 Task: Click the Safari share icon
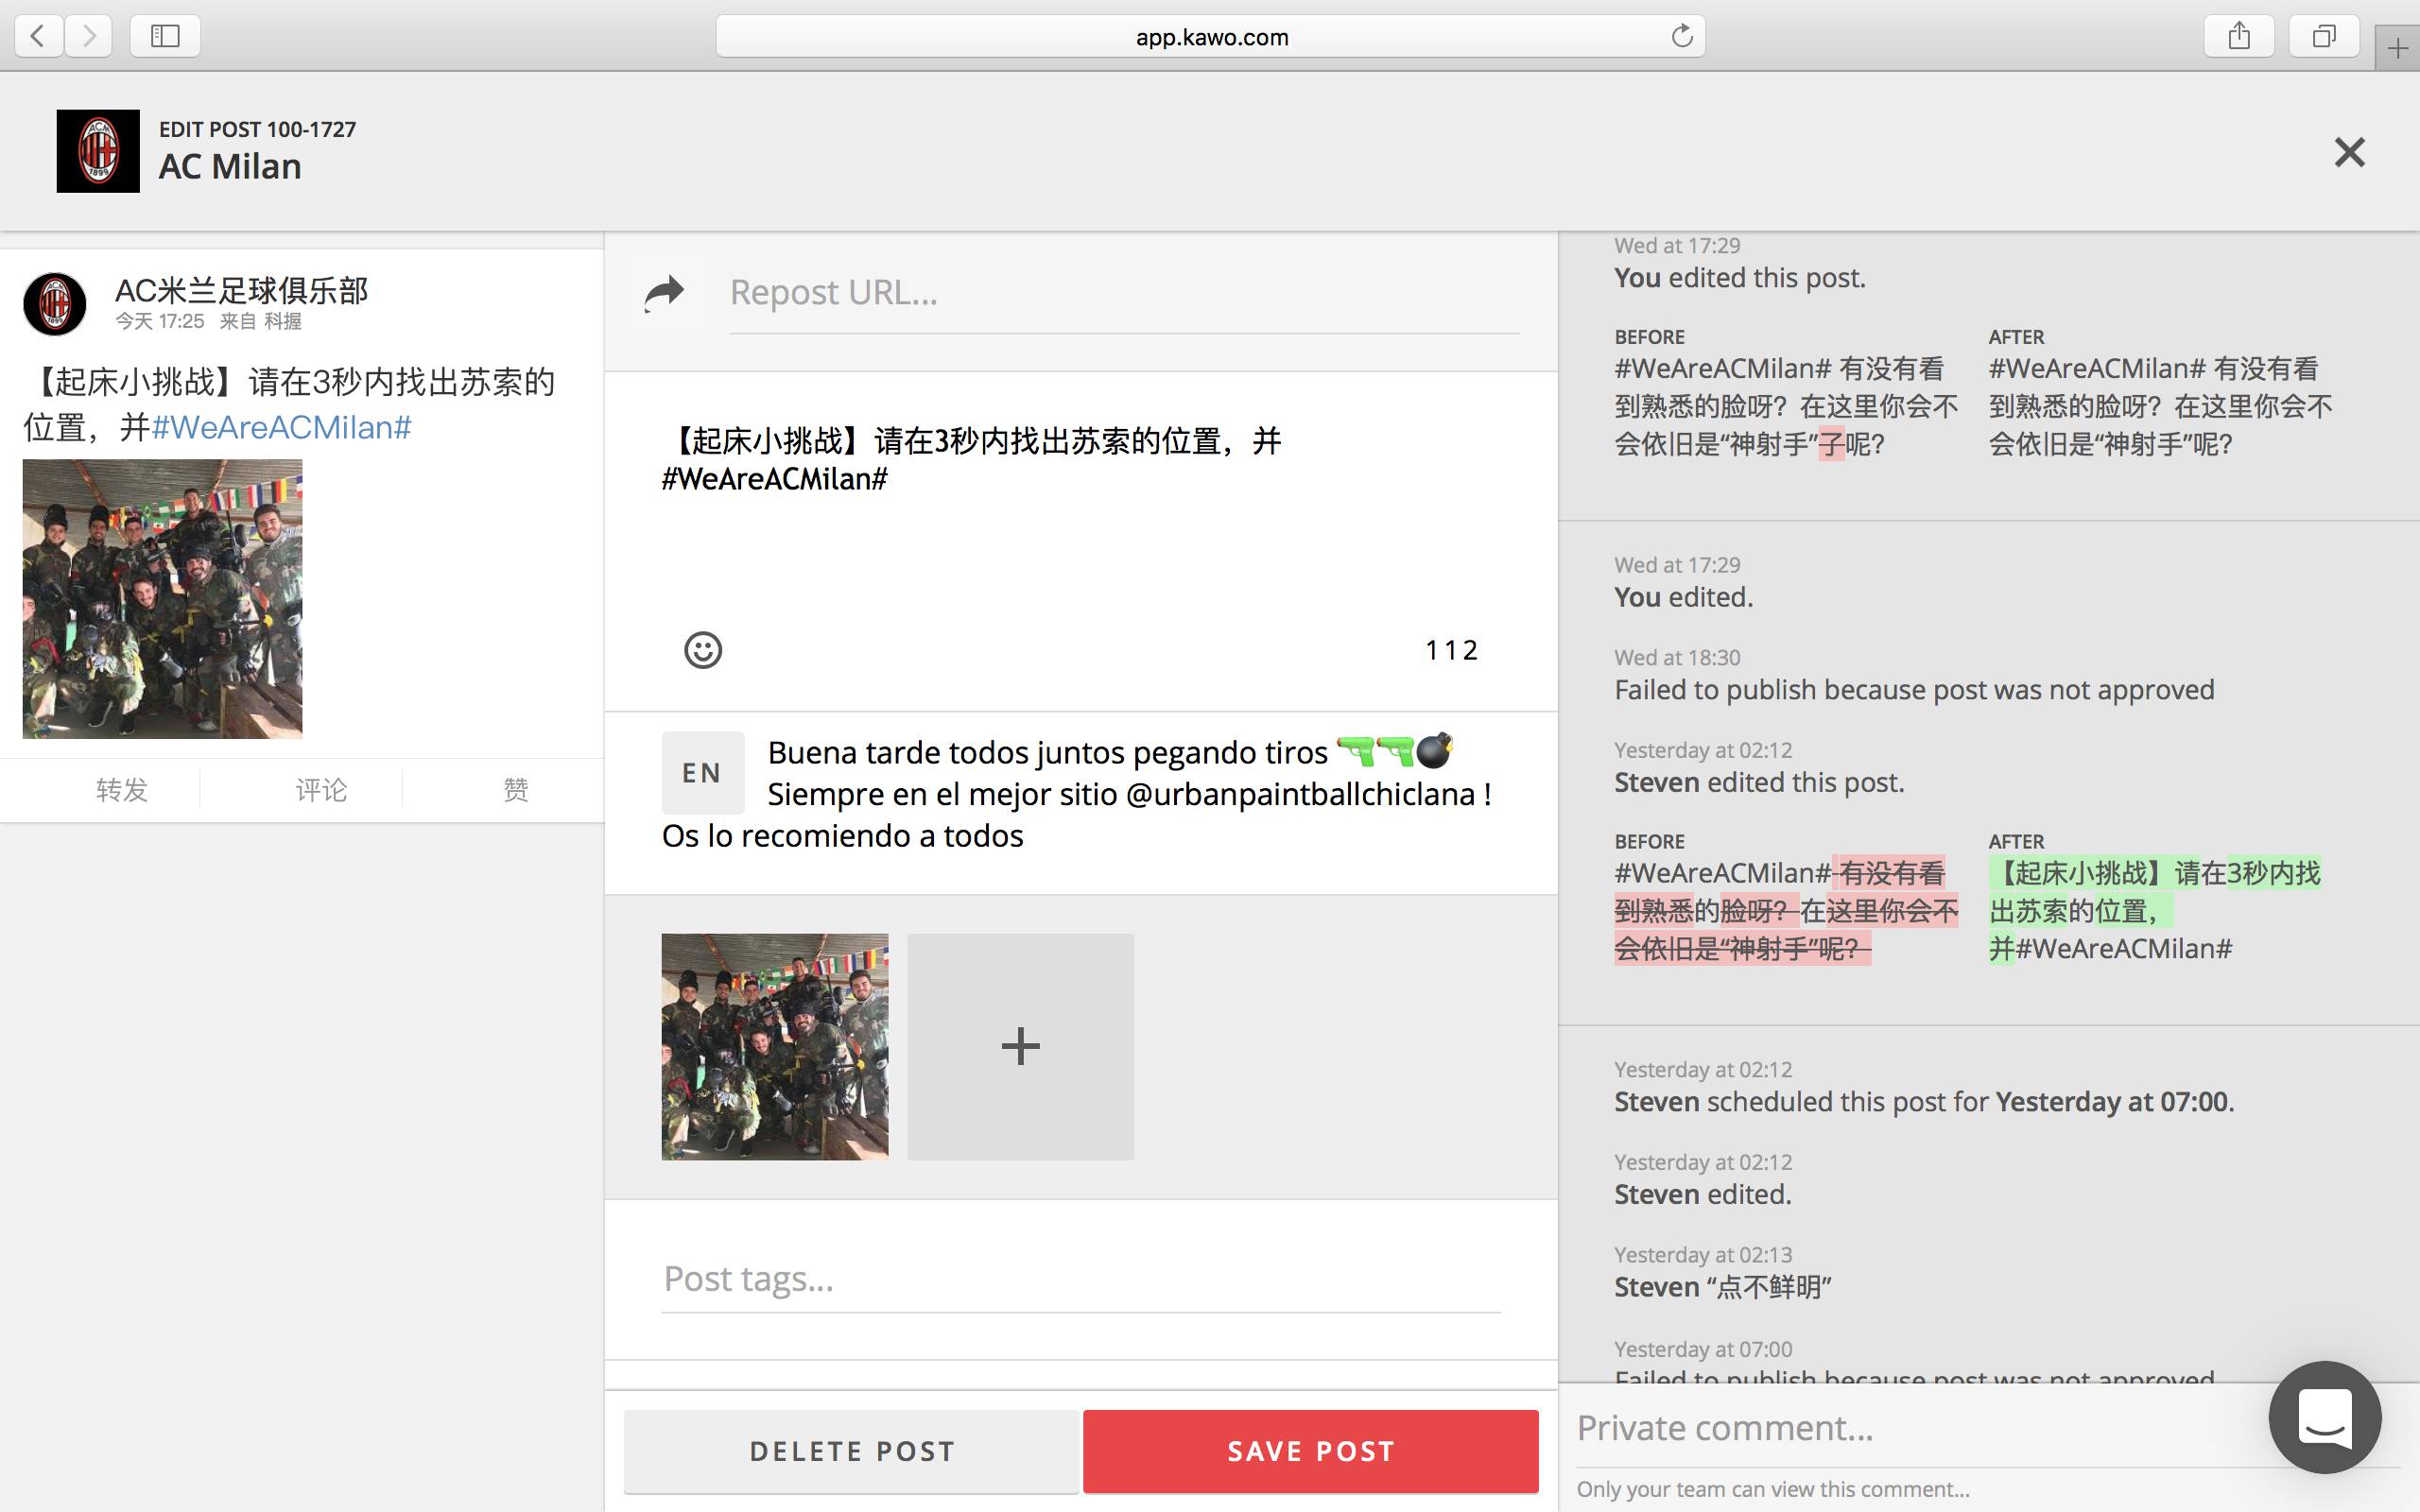click(2239, 37)
